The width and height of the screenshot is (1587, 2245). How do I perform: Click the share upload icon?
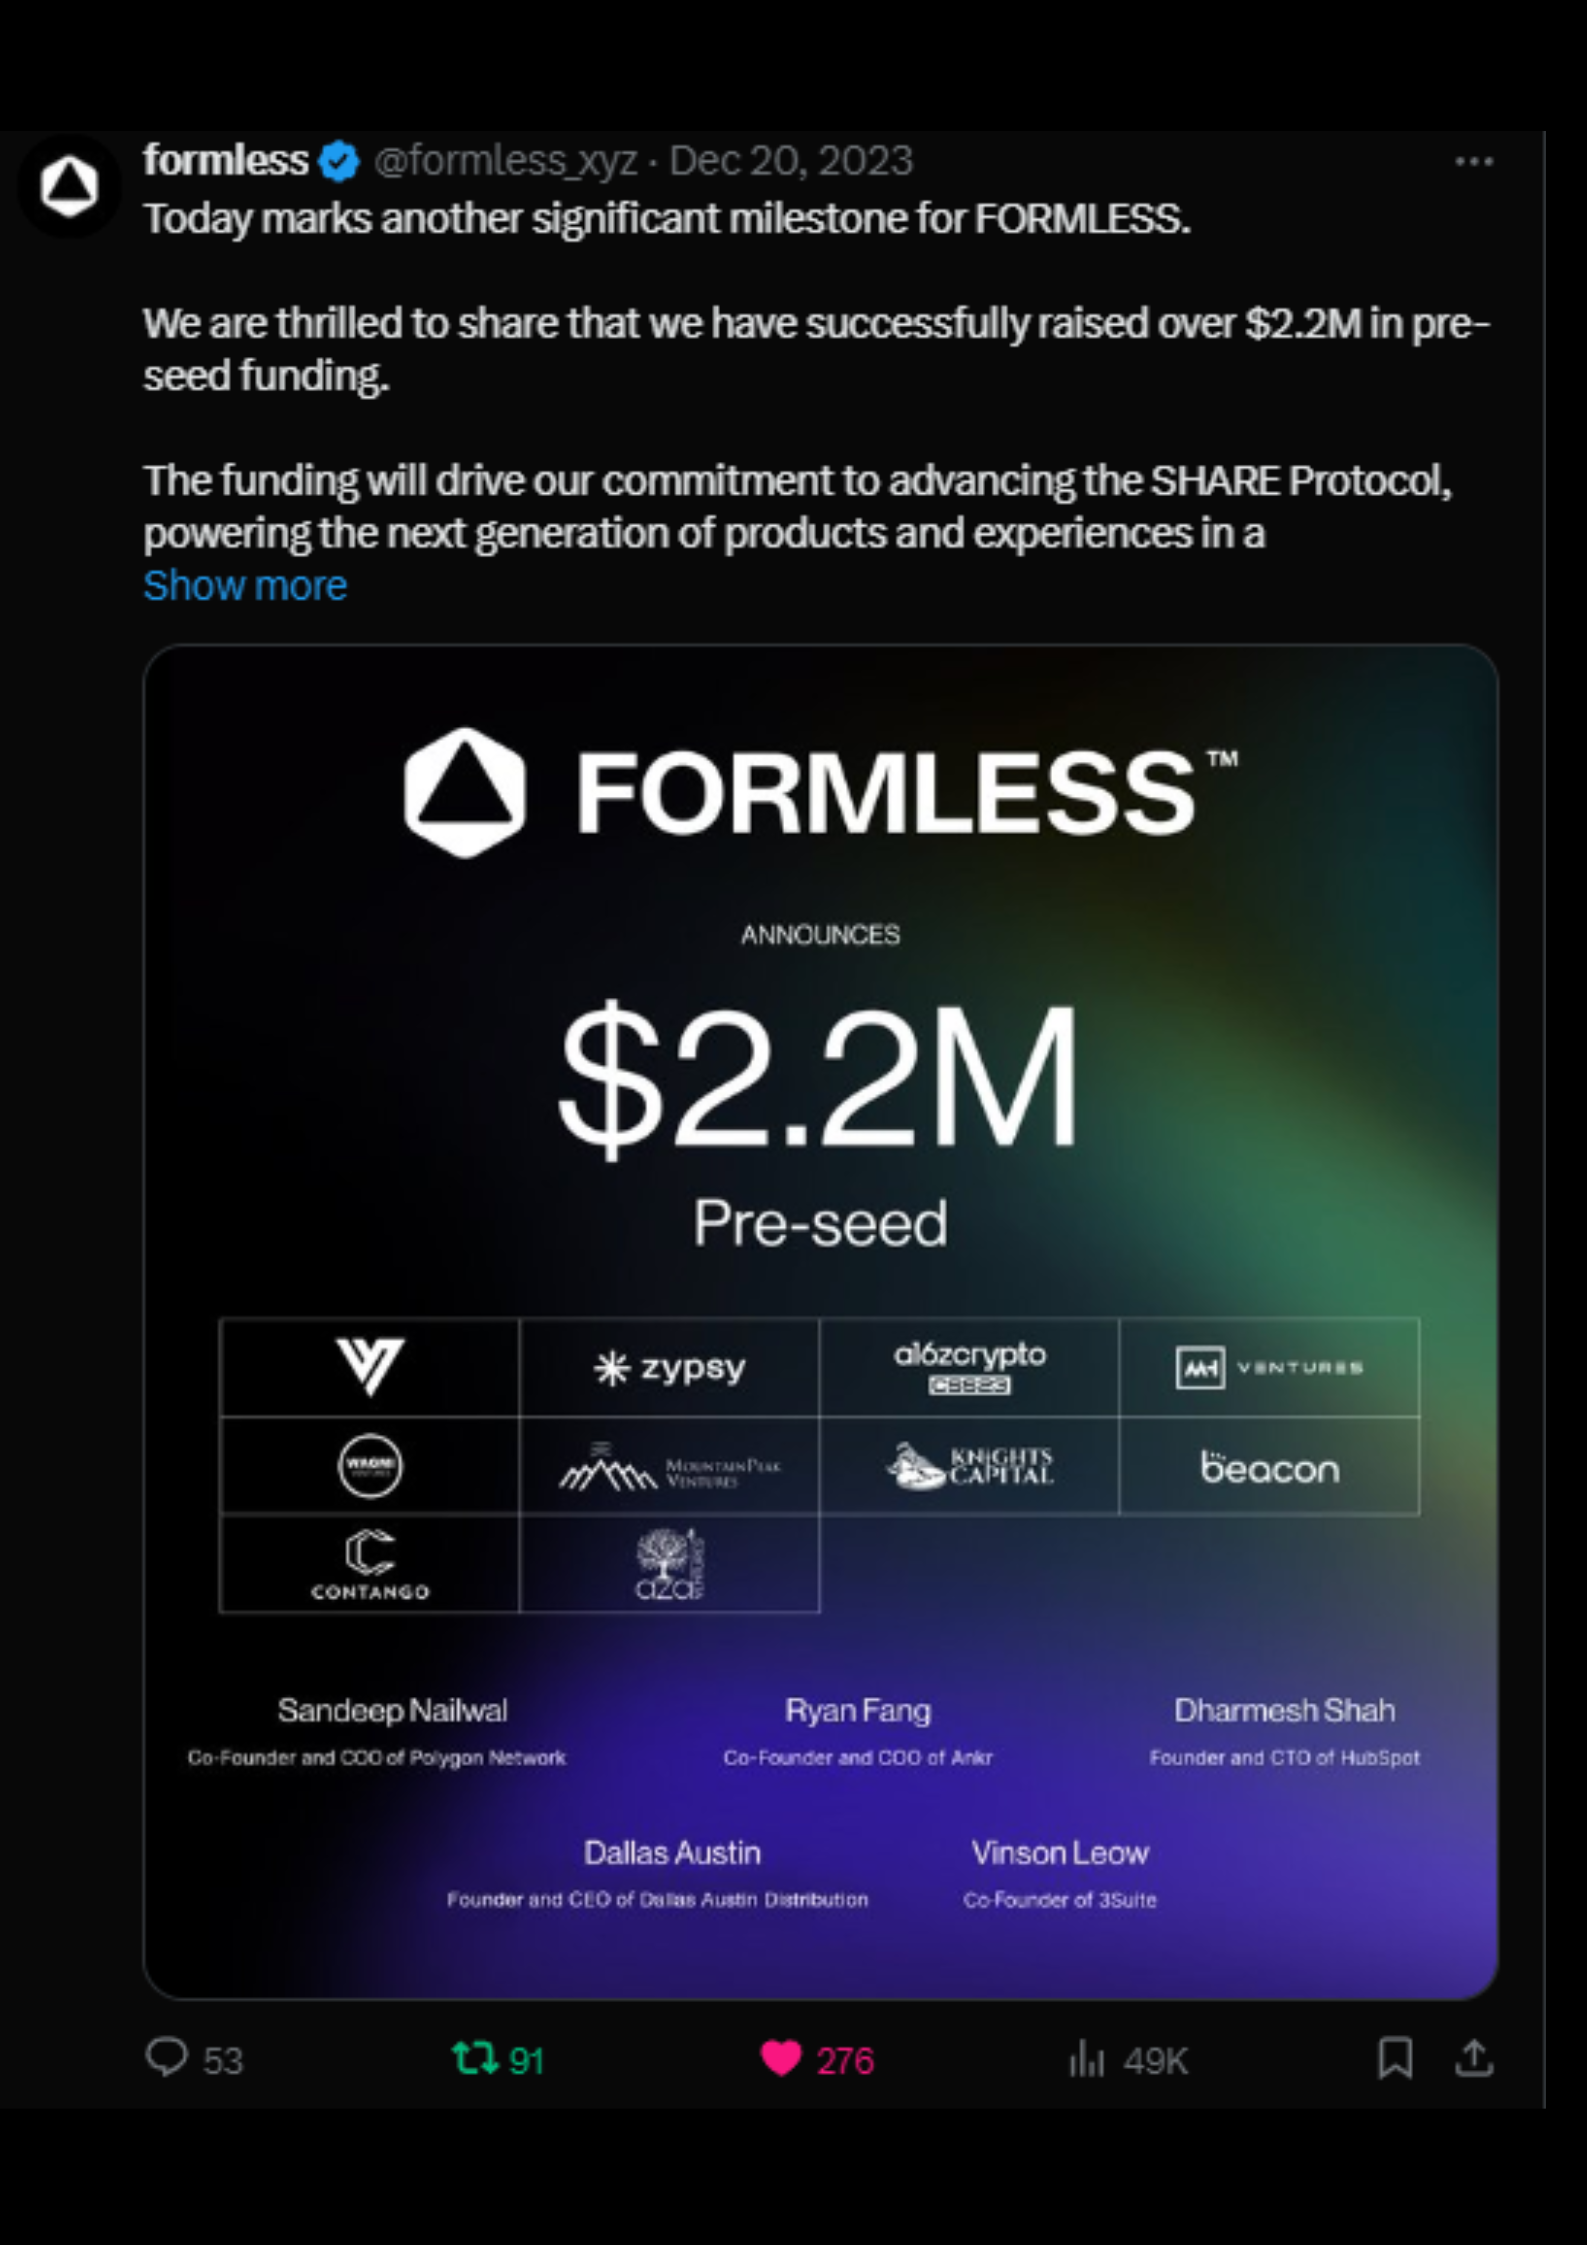point(1474,2058)
